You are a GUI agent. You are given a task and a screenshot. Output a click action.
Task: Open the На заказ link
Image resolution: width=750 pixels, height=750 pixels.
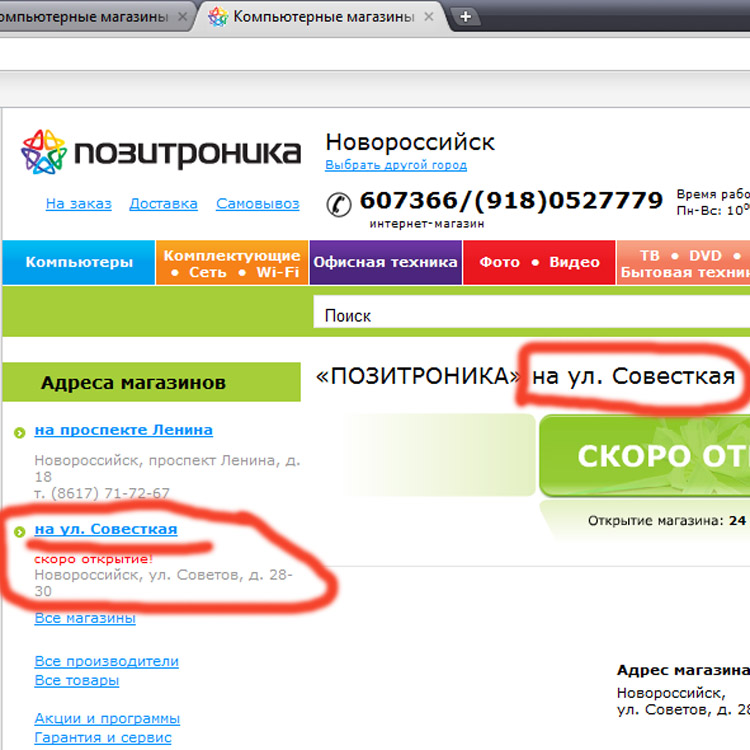(78, 204)
